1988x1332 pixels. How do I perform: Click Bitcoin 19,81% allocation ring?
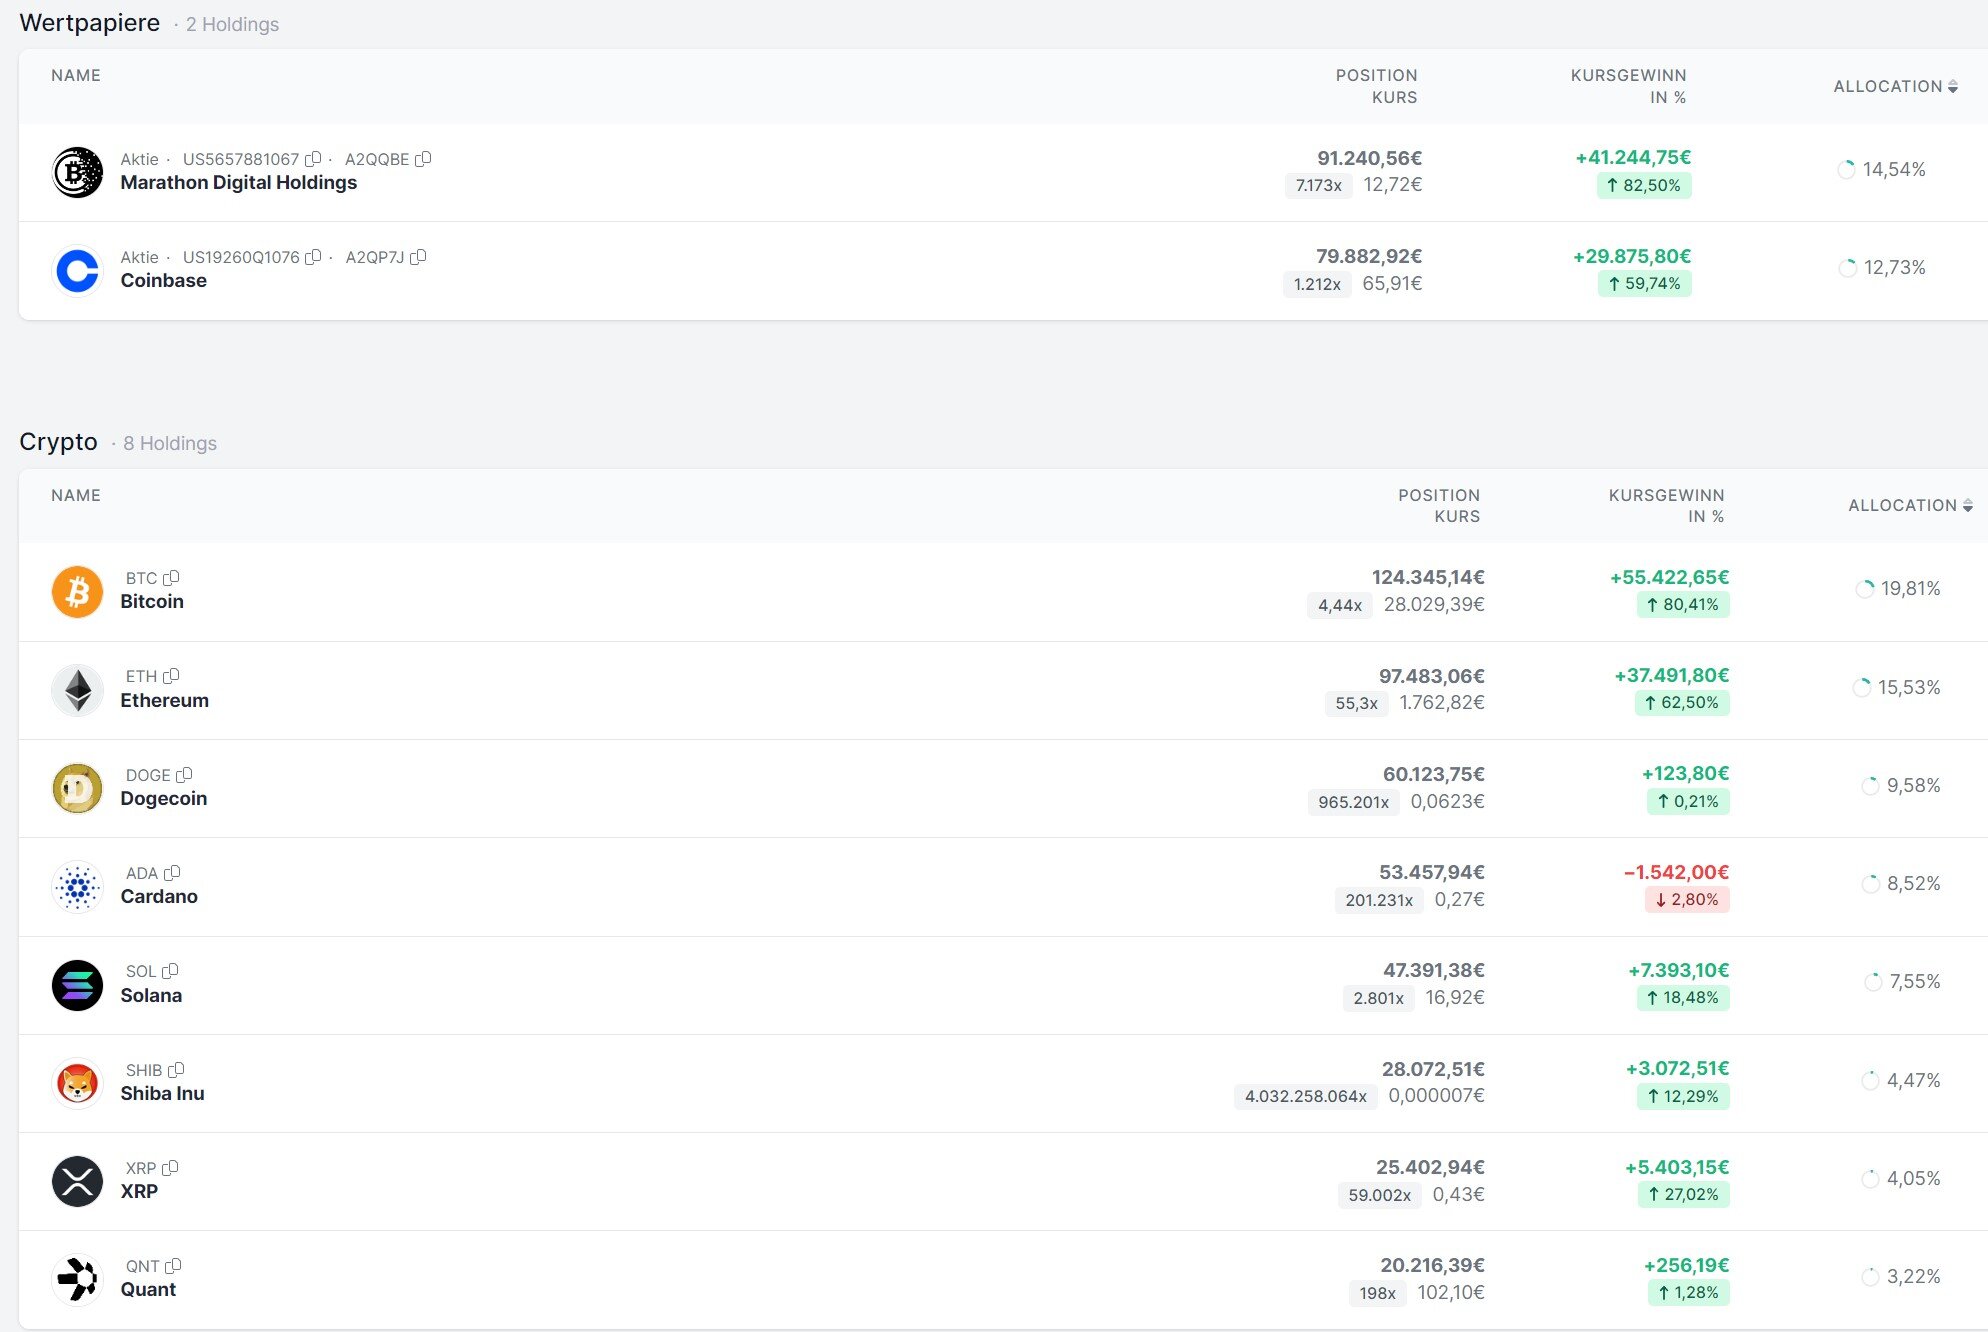1865,589
